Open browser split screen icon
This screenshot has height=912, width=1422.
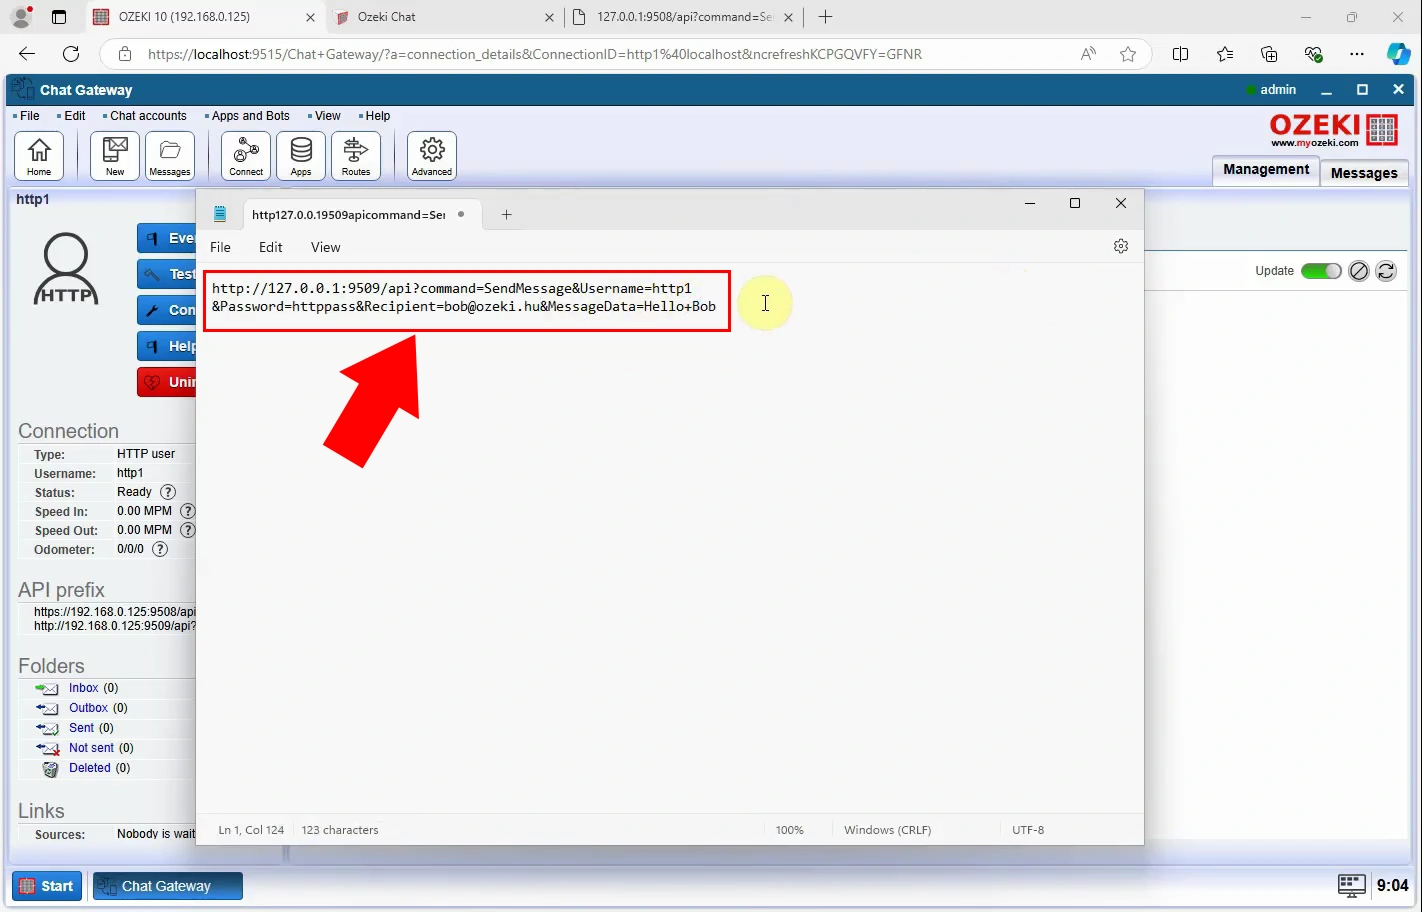tap(1180, 54)
